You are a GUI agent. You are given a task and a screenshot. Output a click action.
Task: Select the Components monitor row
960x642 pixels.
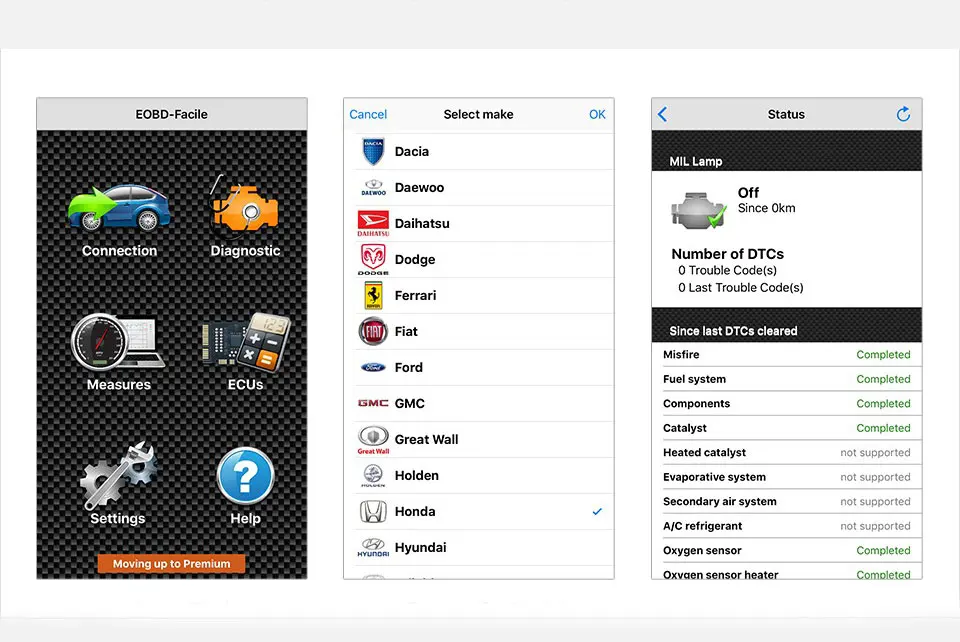click(x=787, y=404)
